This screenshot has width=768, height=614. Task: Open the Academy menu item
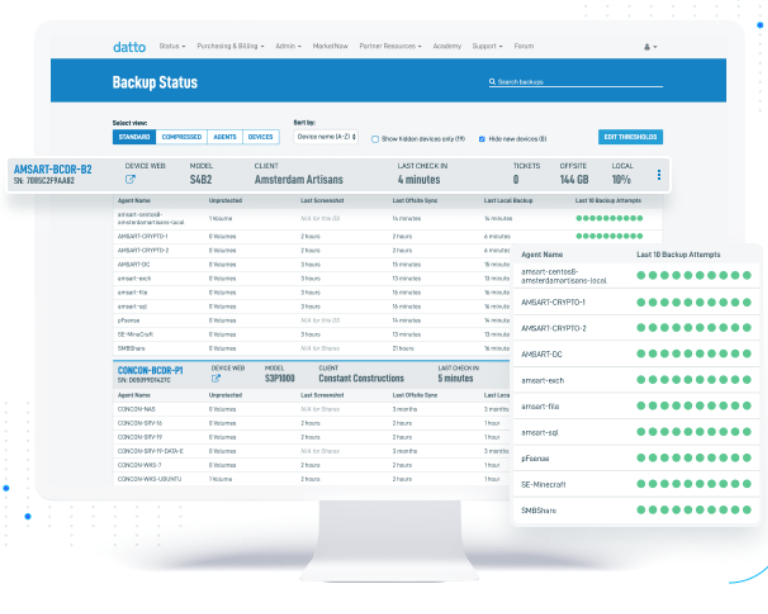click(447, 46)
